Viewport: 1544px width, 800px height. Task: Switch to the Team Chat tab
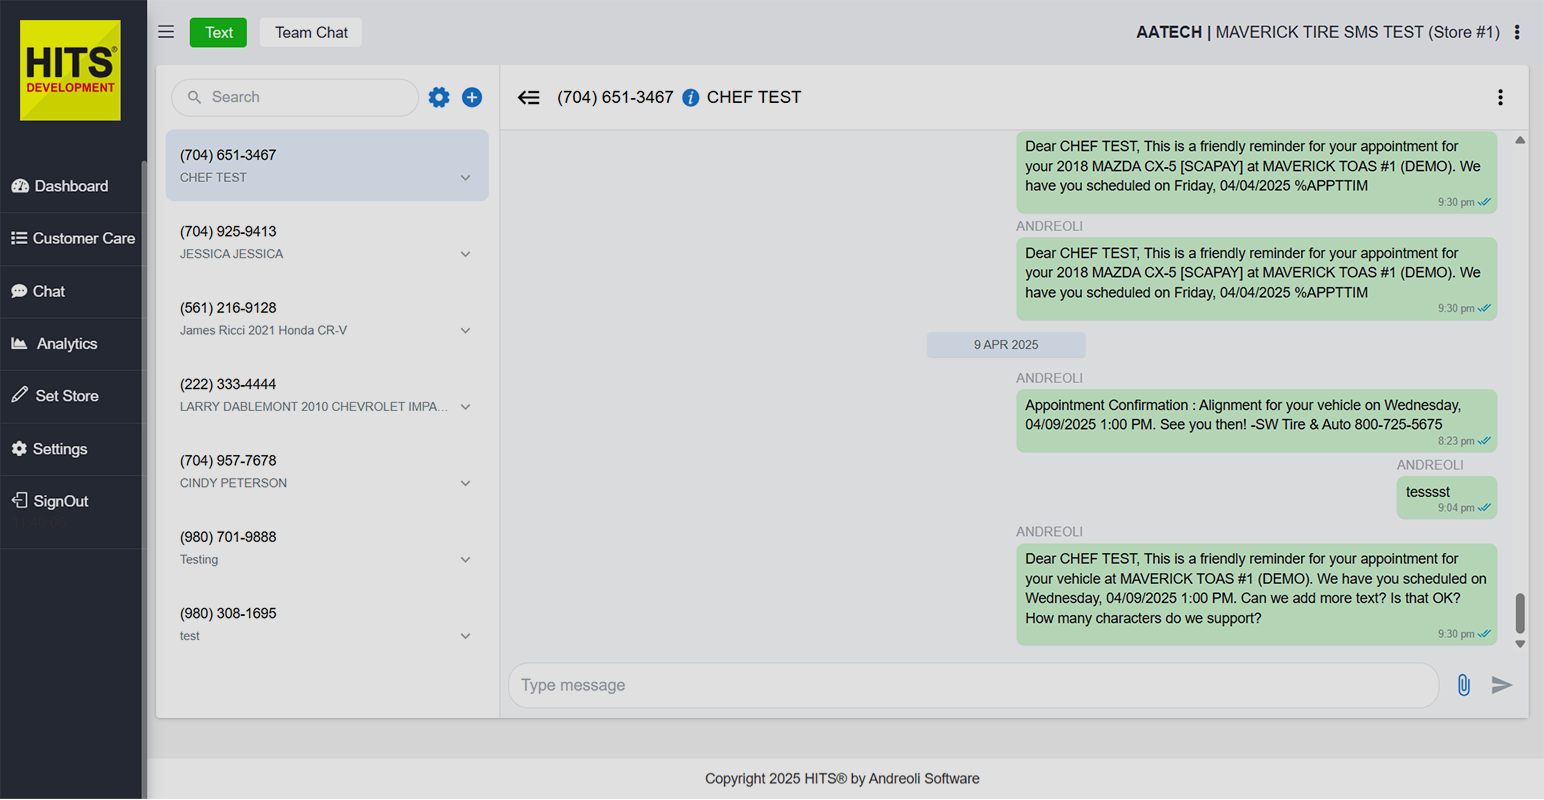(311, 32)
